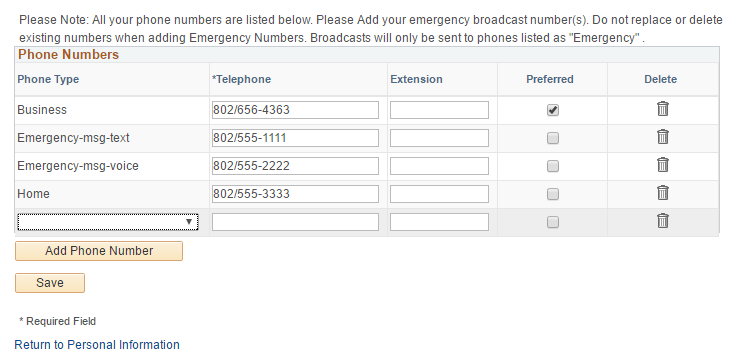Check Preferred for Emergency-msg-voice

[553, 166]
